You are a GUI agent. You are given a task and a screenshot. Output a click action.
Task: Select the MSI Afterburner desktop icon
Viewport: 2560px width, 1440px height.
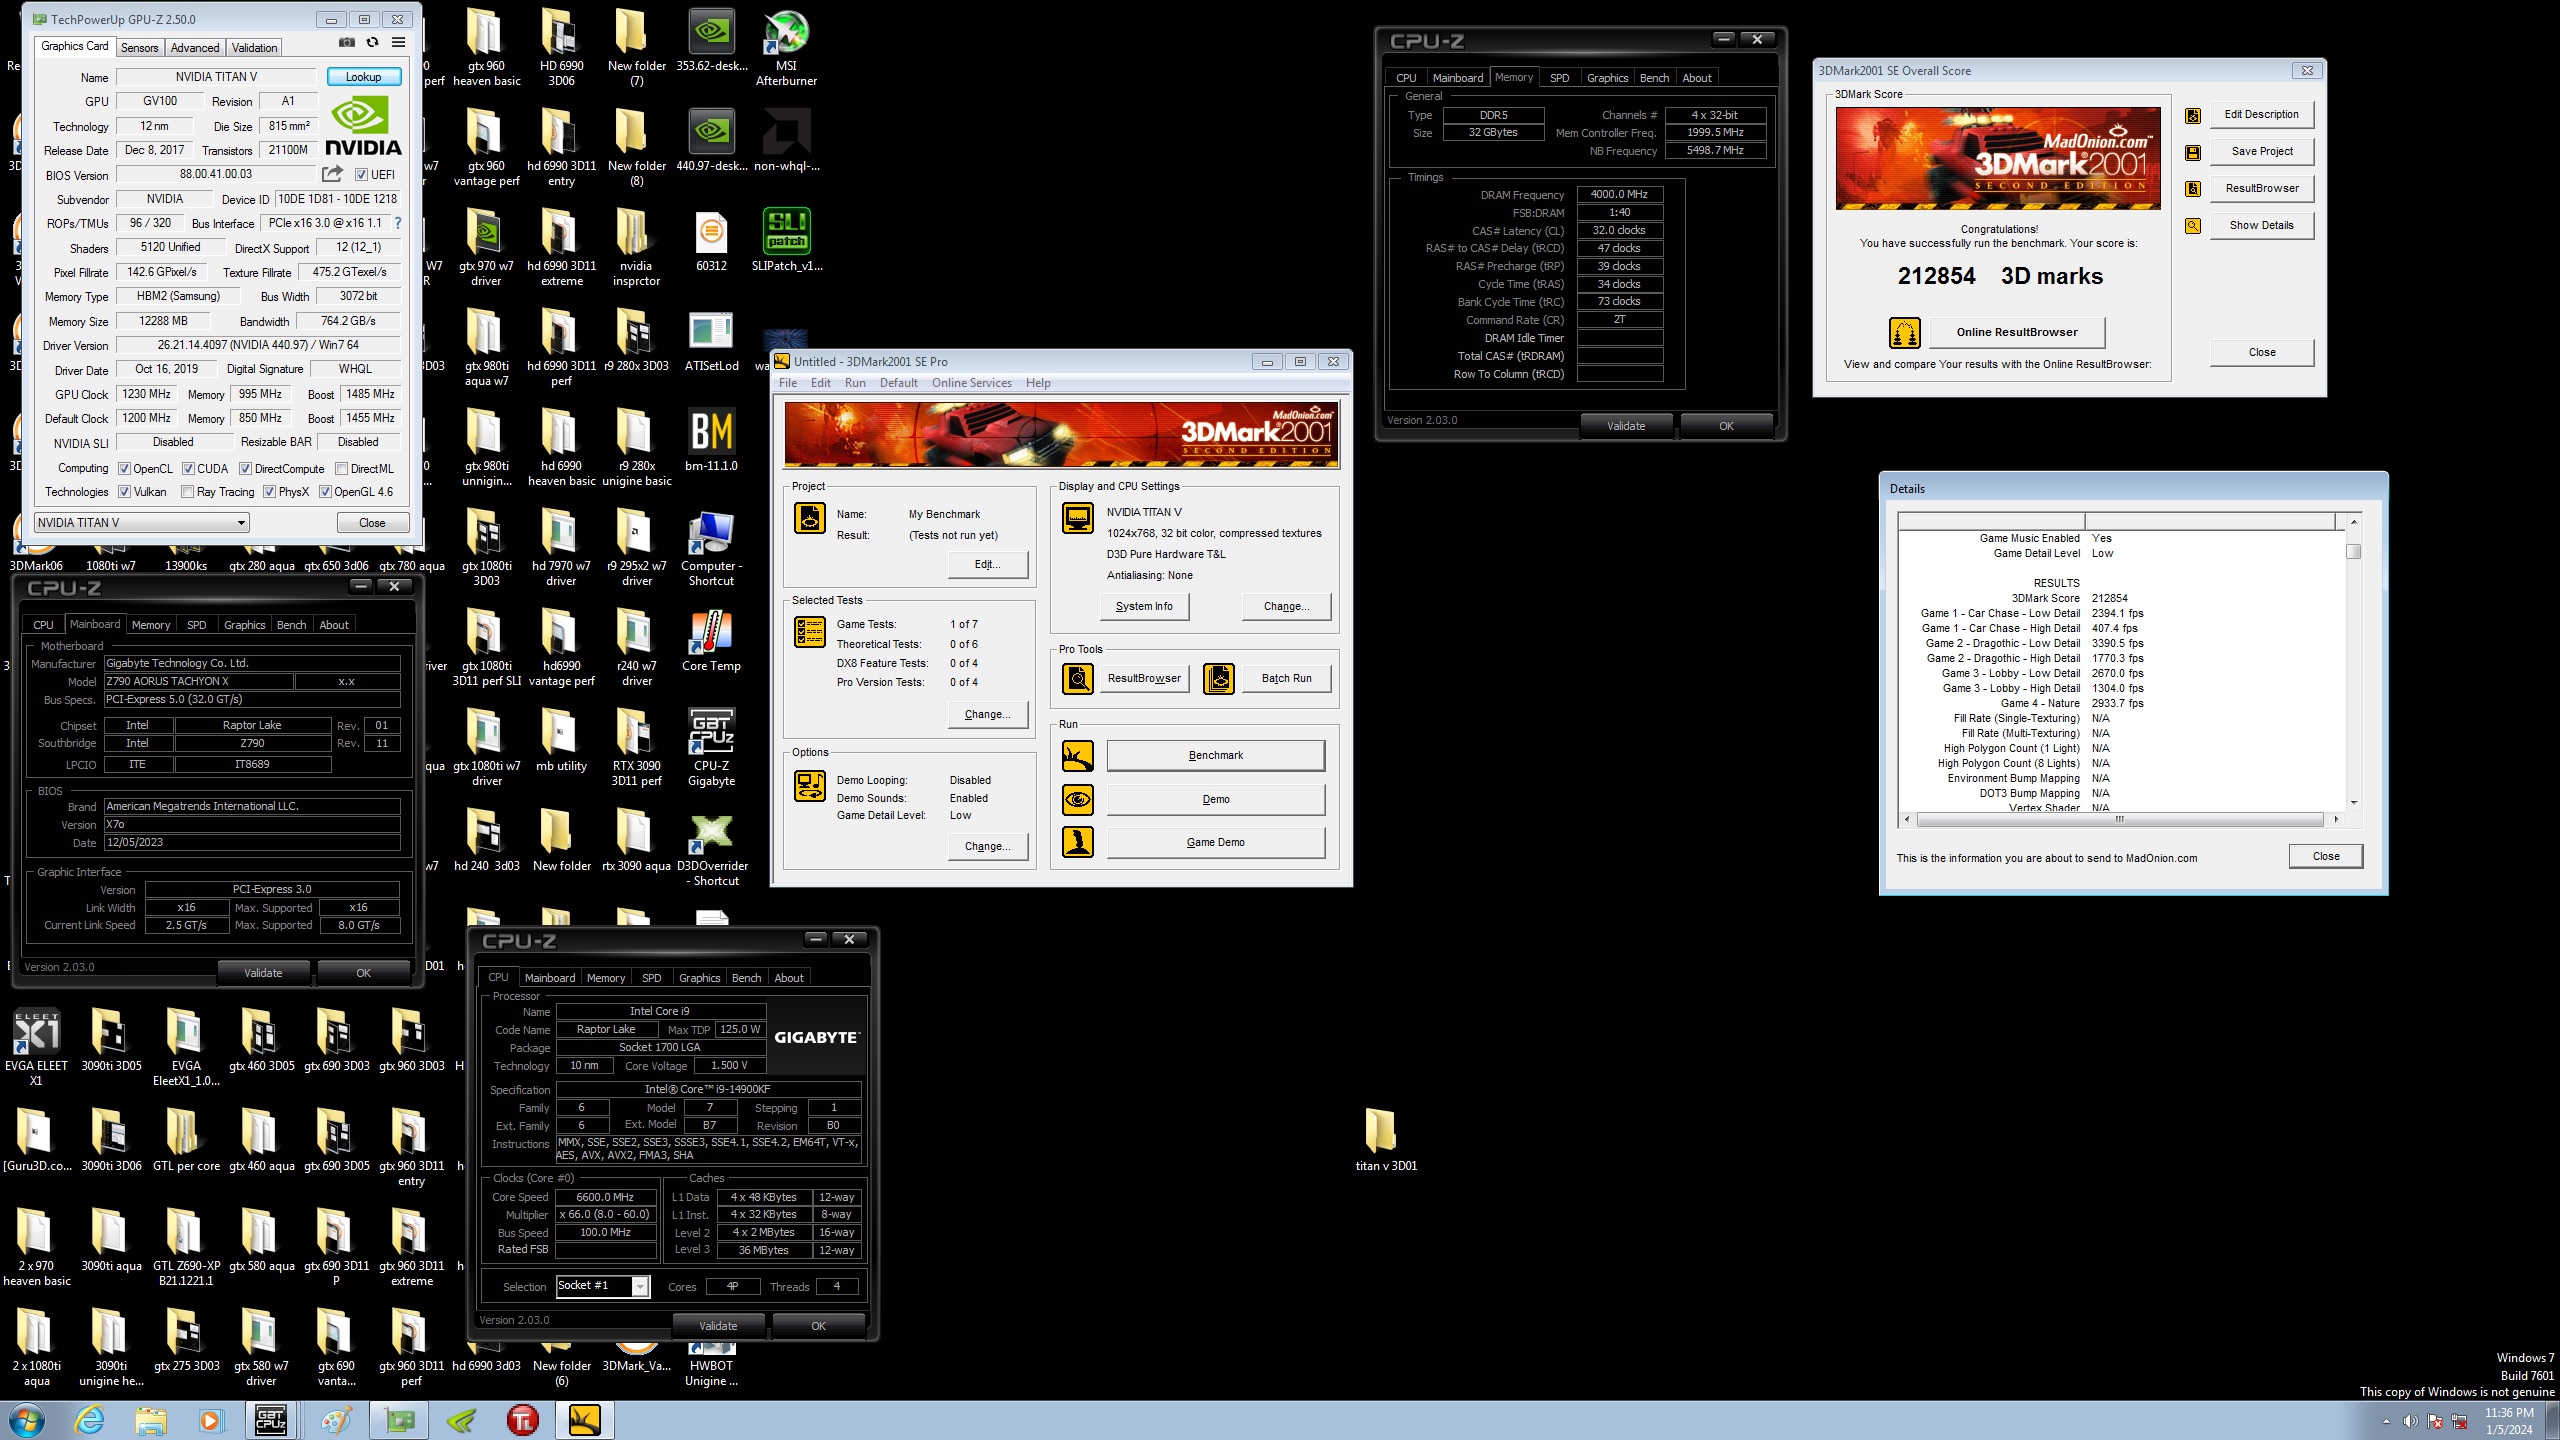786,48
